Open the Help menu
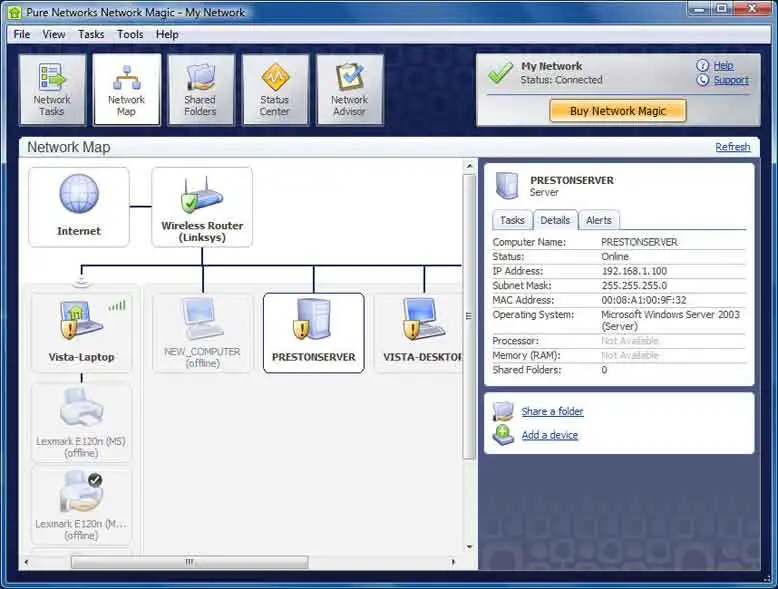 click(x=167, y=34)
